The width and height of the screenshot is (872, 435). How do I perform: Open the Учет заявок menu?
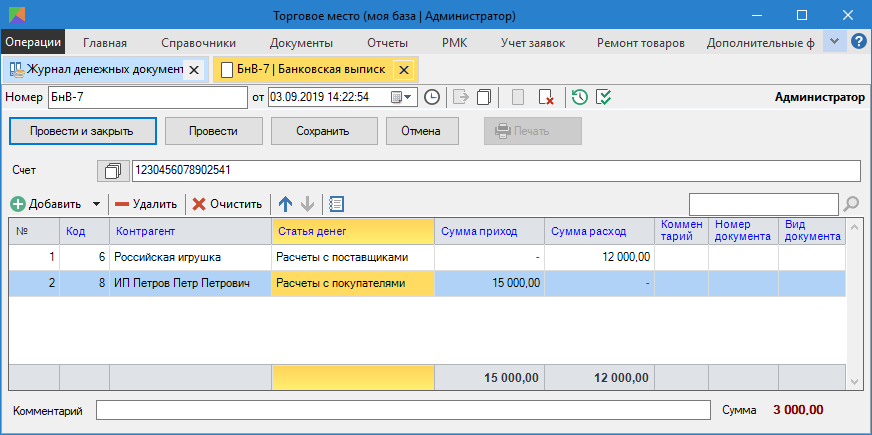coord(533,43)
